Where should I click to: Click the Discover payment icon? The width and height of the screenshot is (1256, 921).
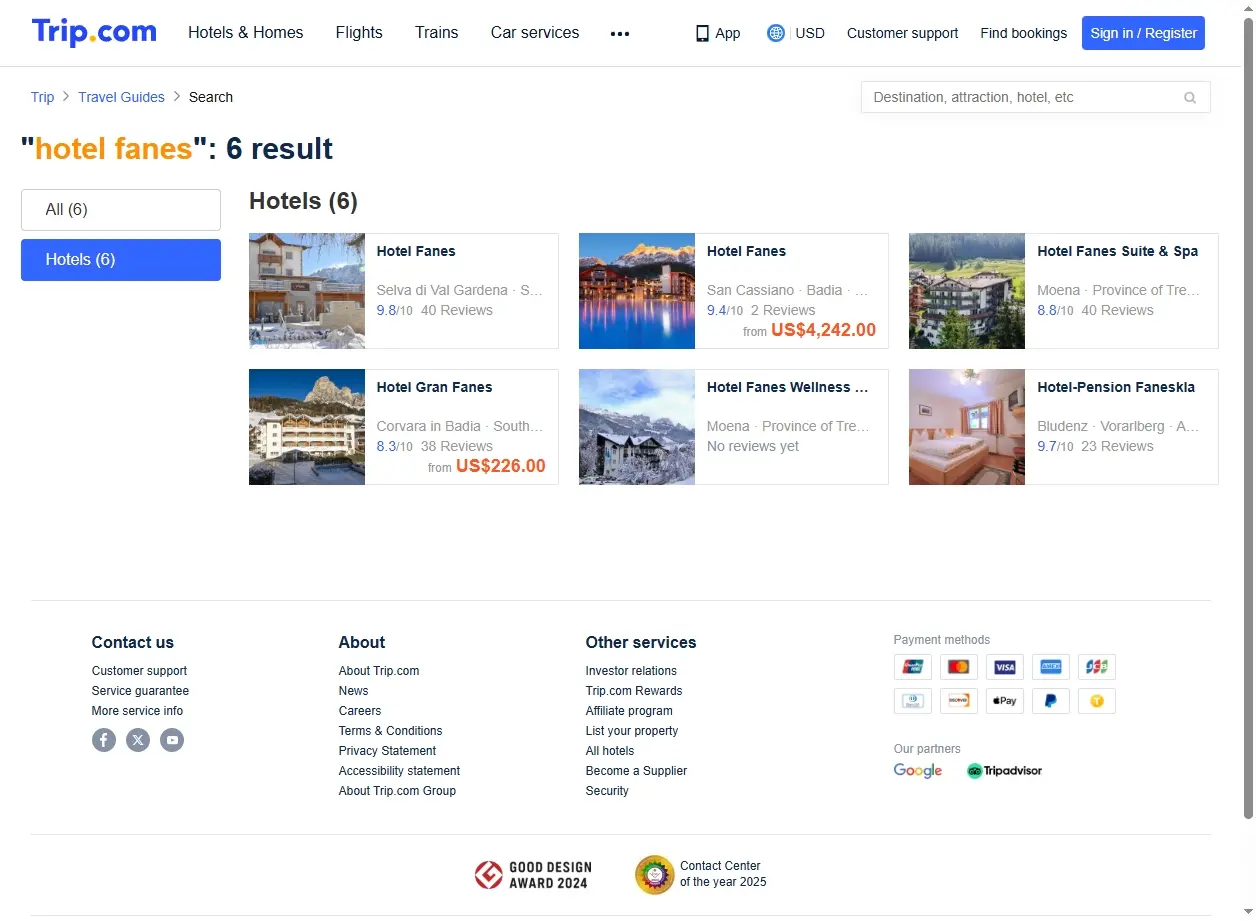coord(959,701)
